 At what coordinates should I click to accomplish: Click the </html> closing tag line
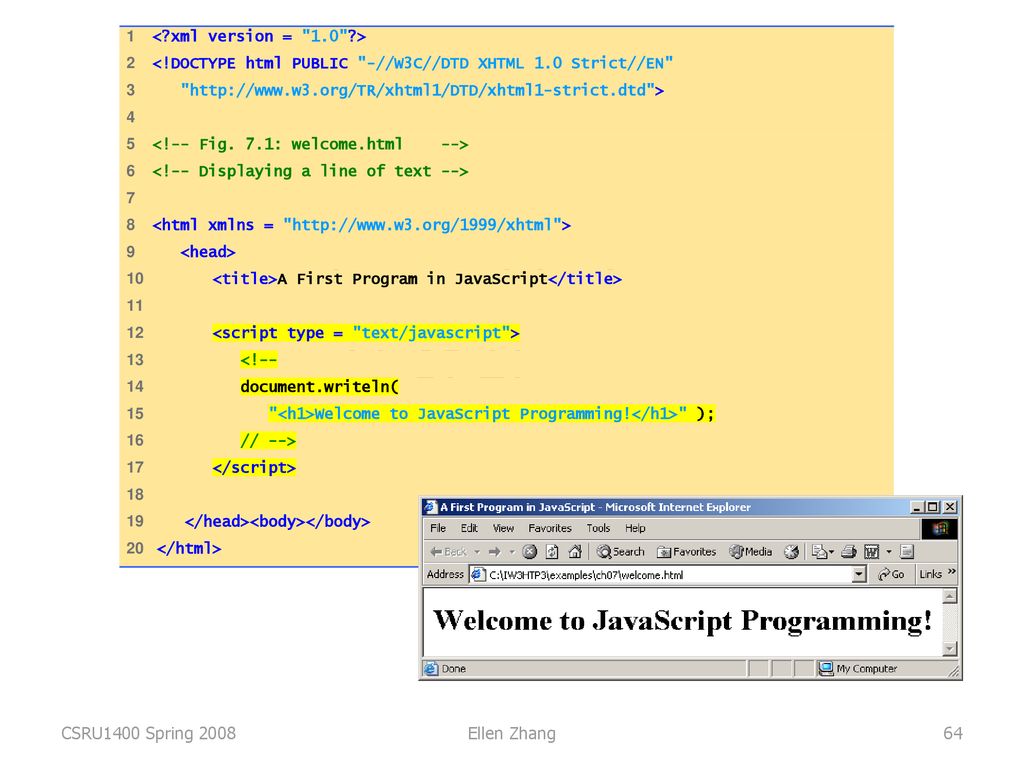click(189, 549)
